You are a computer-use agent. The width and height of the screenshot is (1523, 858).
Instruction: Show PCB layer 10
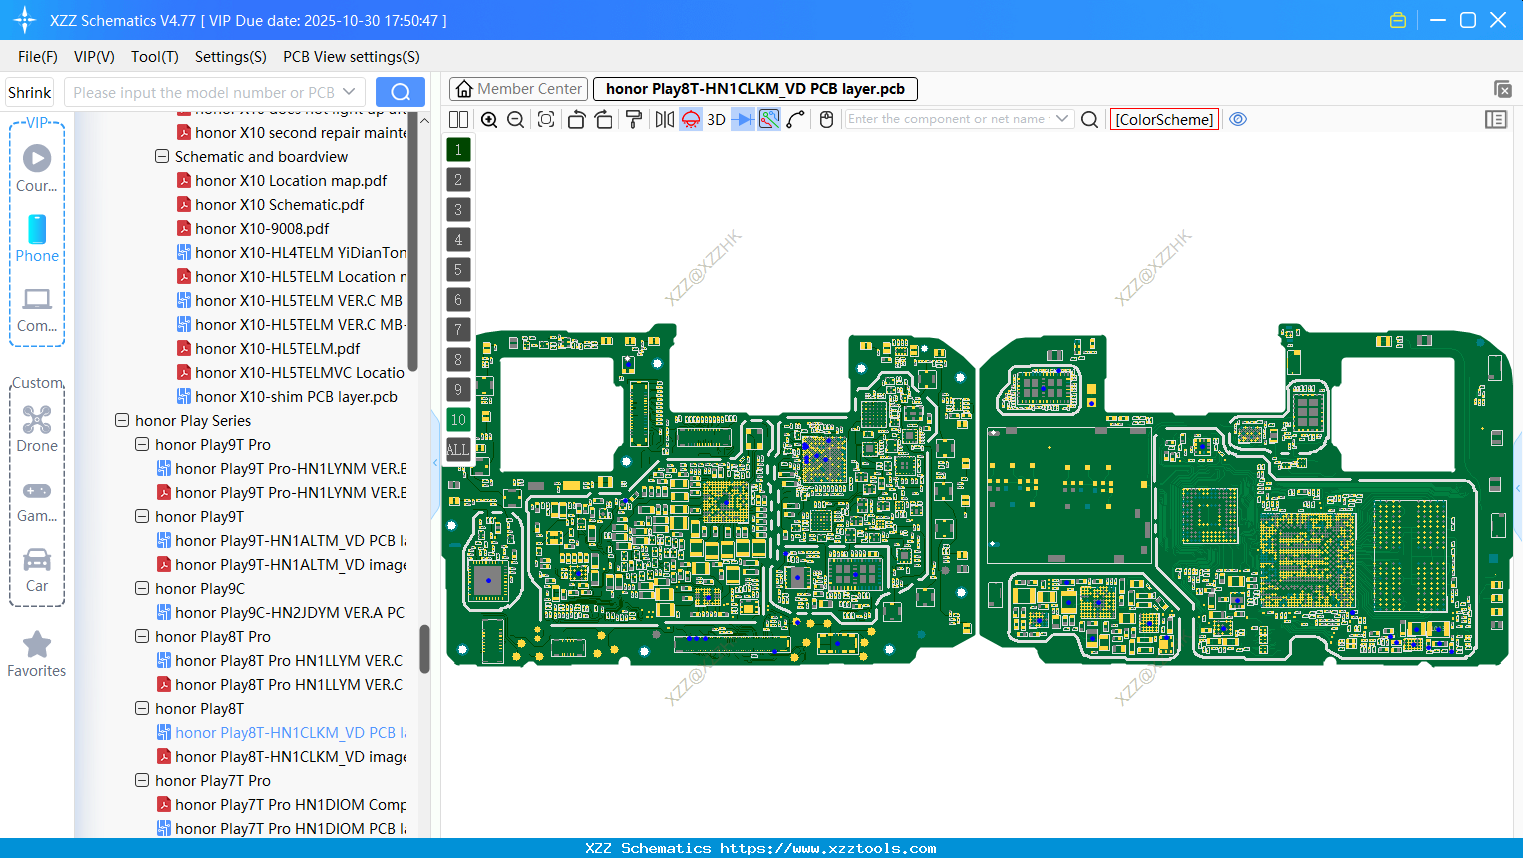point(458,420)
